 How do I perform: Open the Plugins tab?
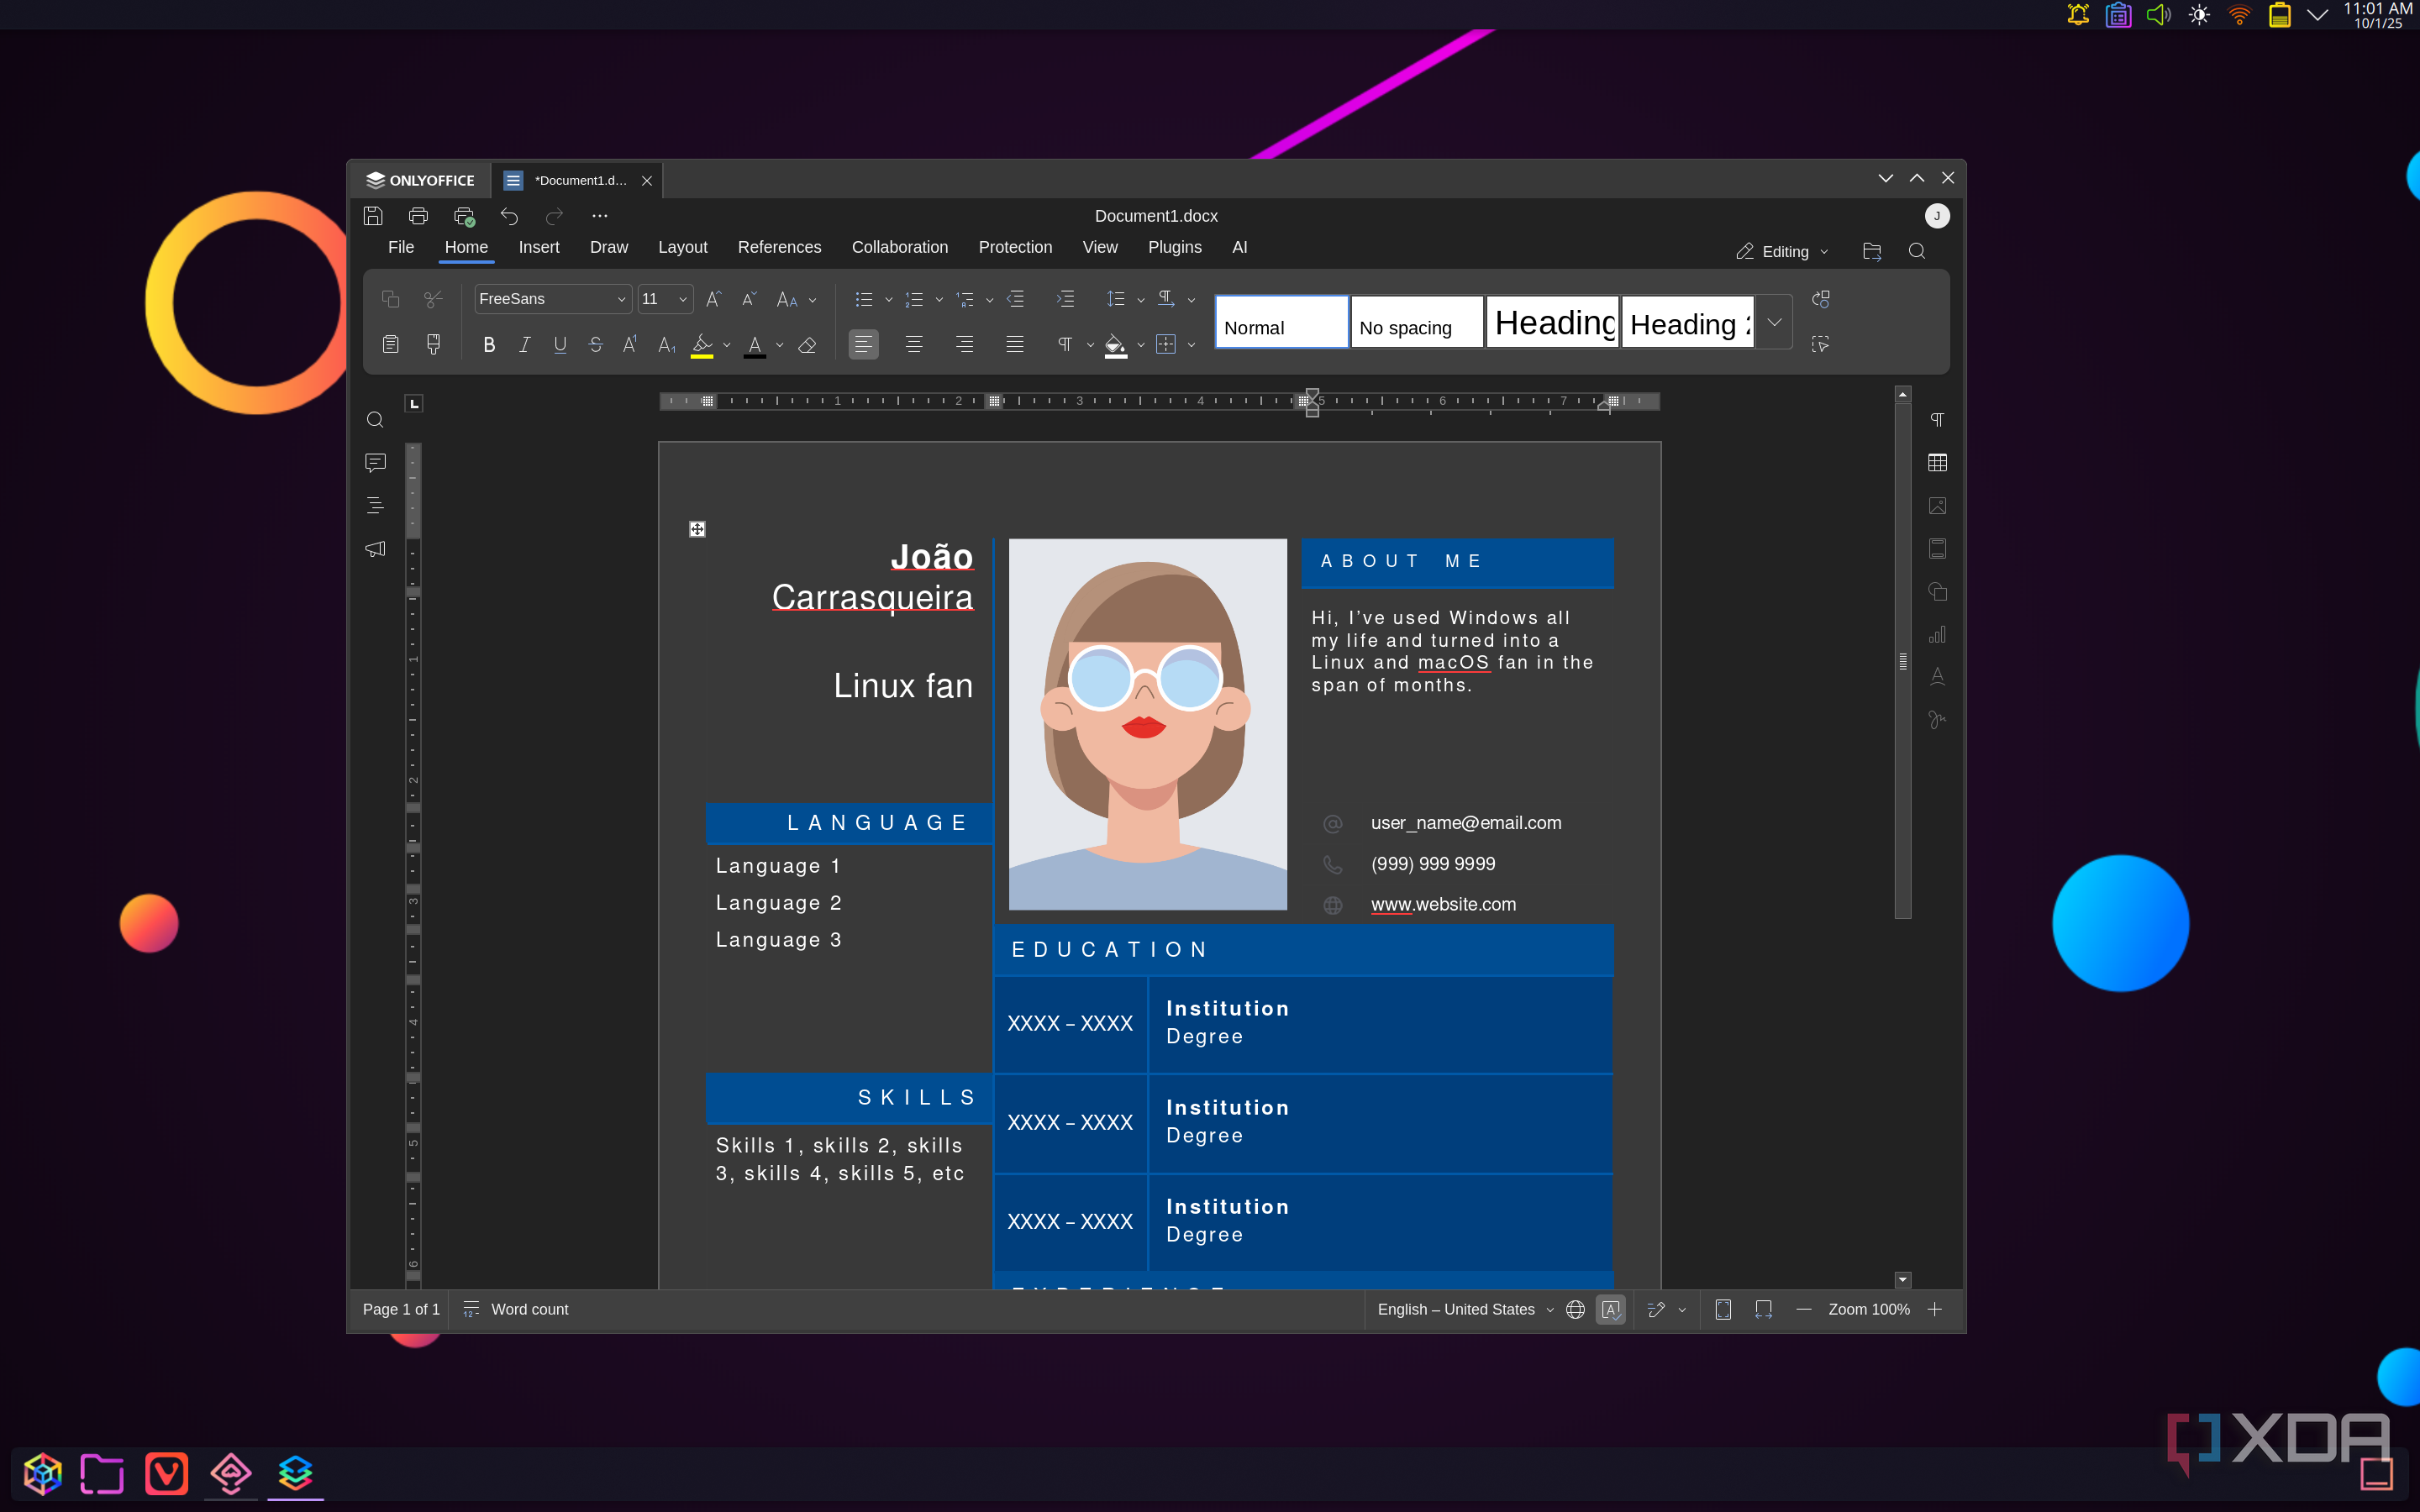coord(1174,247)
